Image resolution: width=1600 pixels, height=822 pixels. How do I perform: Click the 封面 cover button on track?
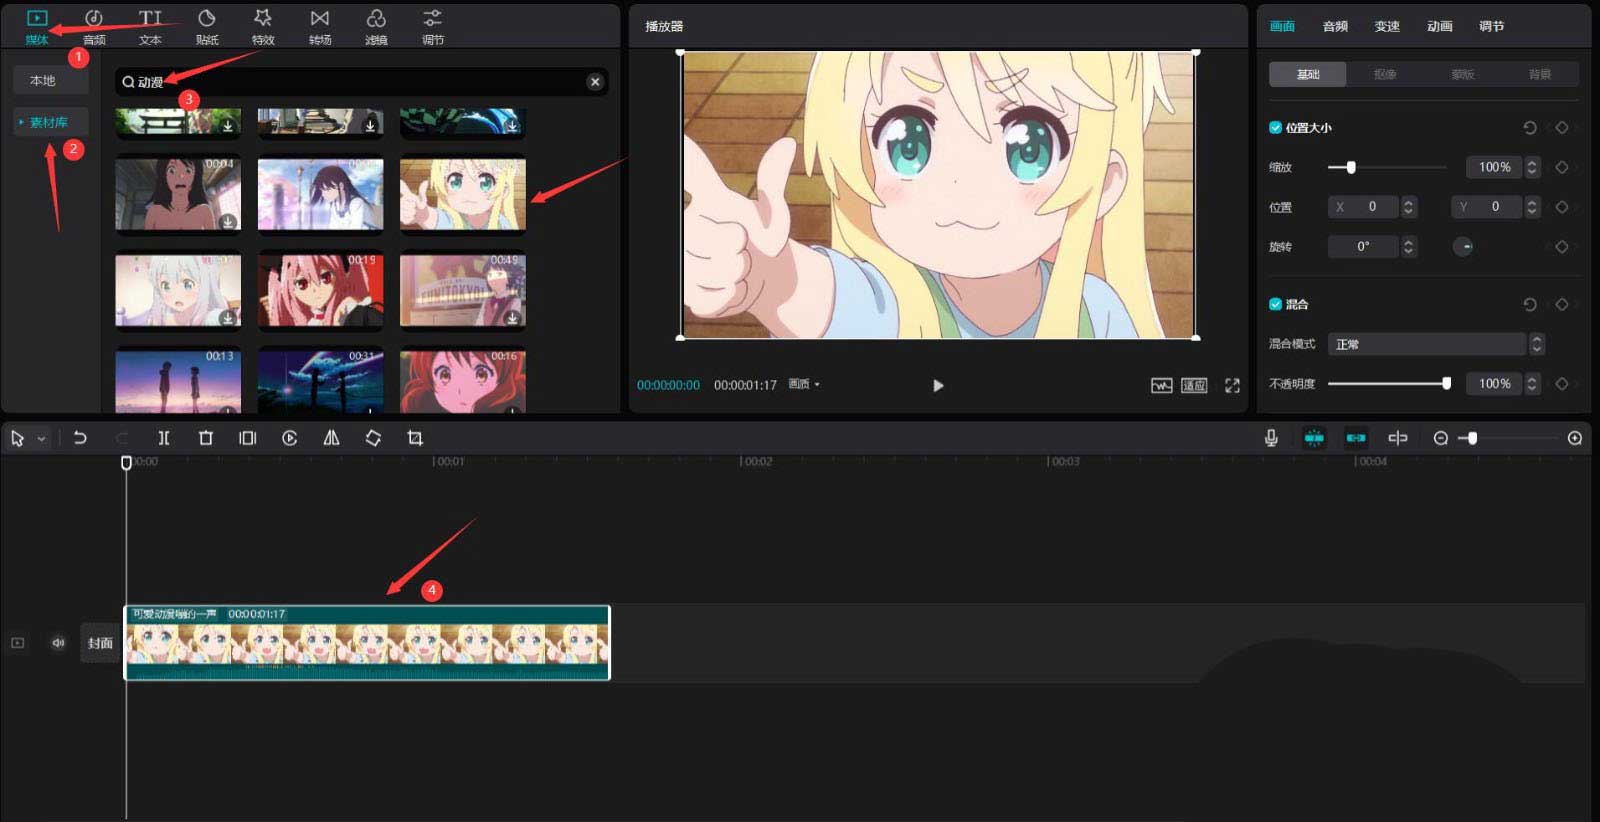pyautogui.click(x=100, y=643)
